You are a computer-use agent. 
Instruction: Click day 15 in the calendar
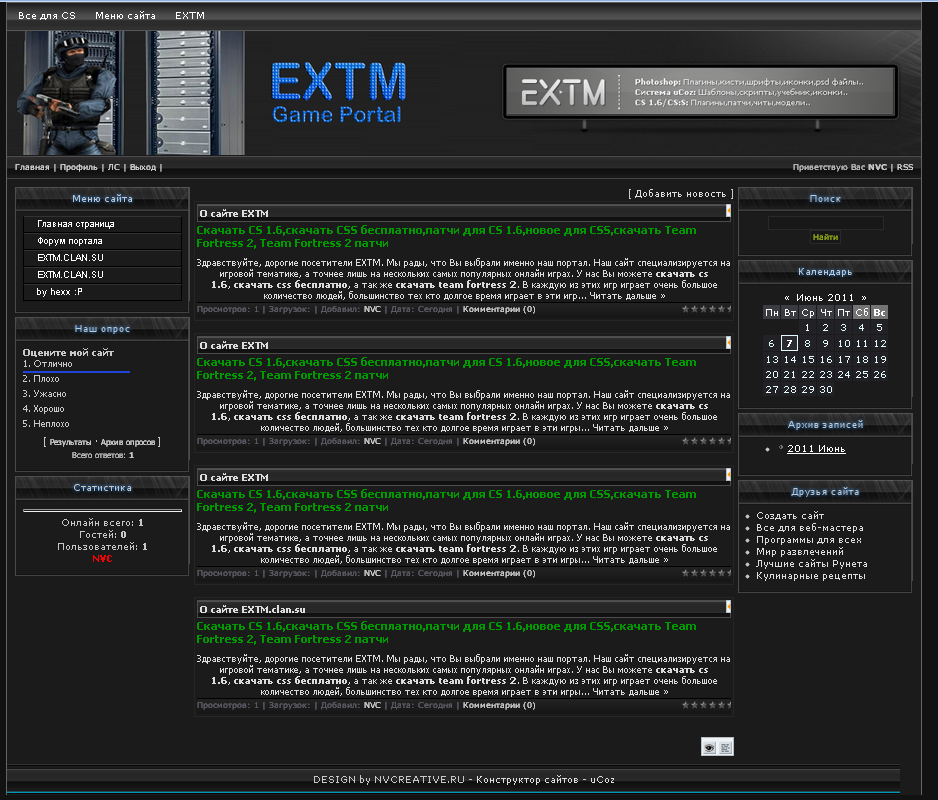808,360
